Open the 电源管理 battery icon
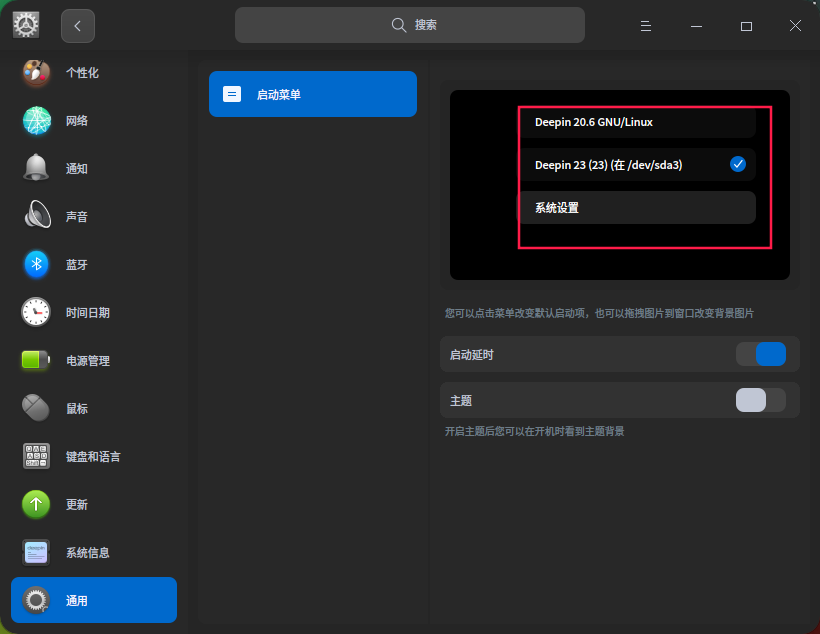 (36, 360)
